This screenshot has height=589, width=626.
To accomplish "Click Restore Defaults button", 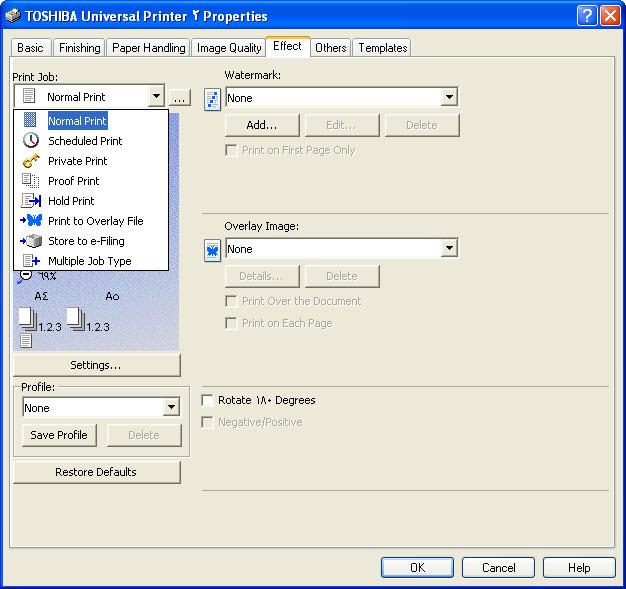I will (96, 472).
